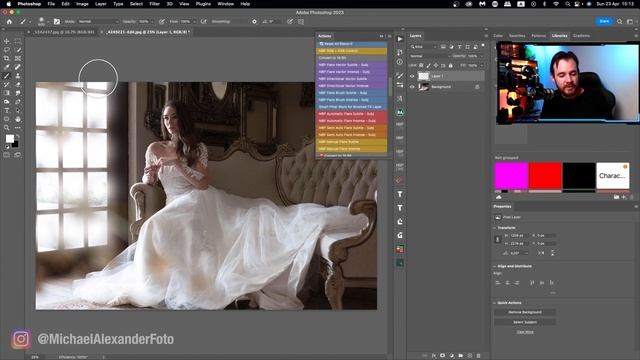Switch to the Swatches tab
Viewport: 640px width, 360px height.
click(517, 36)
